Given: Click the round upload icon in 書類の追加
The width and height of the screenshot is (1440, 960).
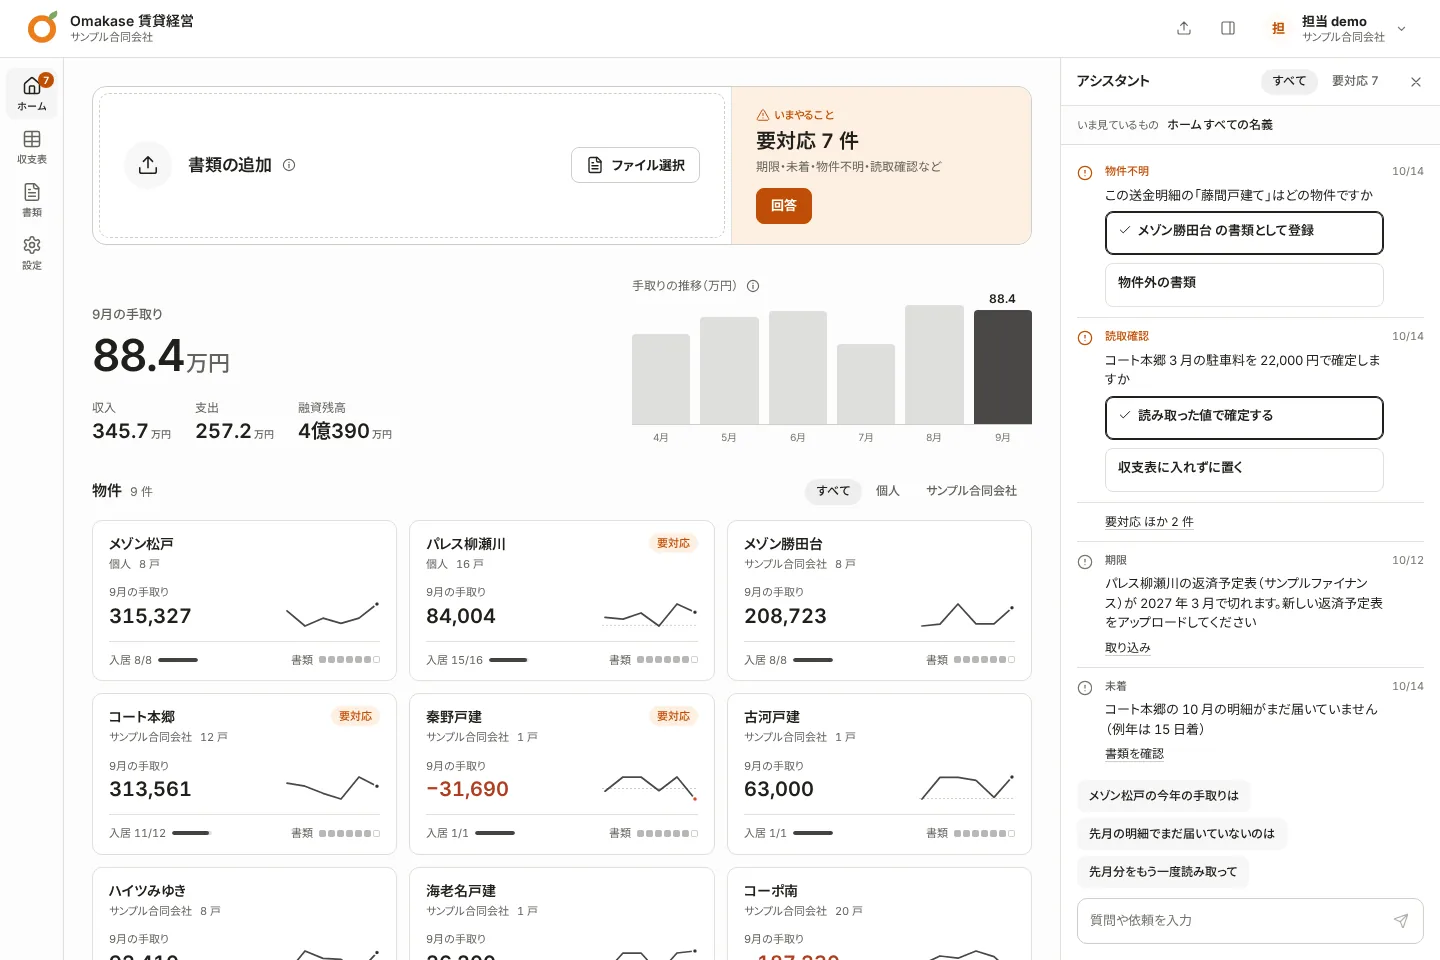Looking at the screenshot, I should [148, 165].
